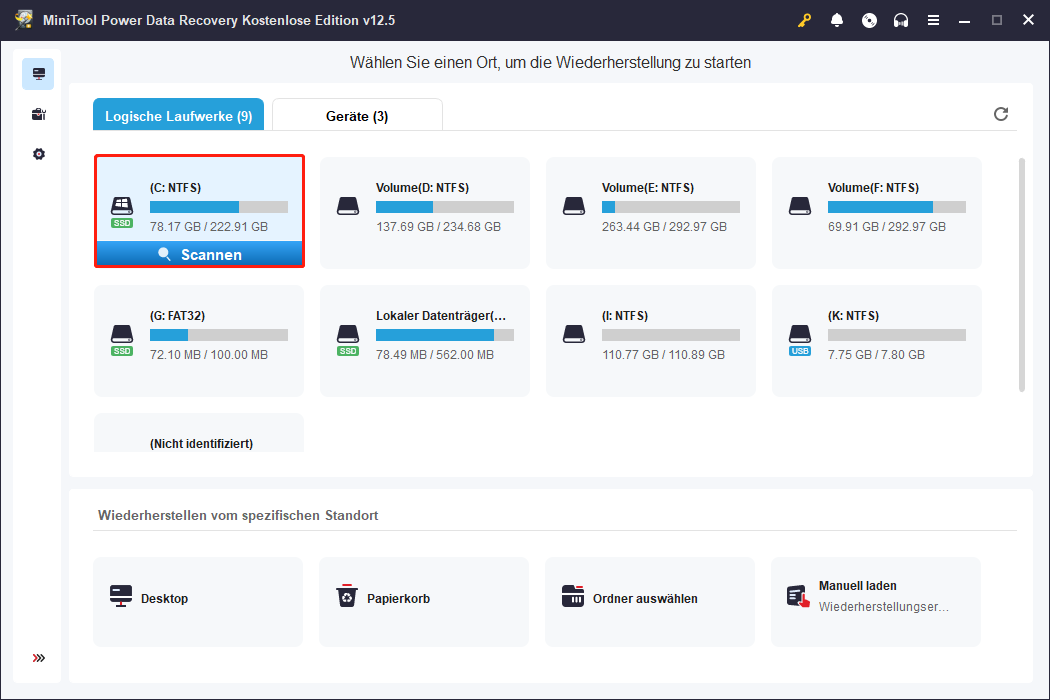Select the data recovery sidebar icon

[x=38, y=74]
